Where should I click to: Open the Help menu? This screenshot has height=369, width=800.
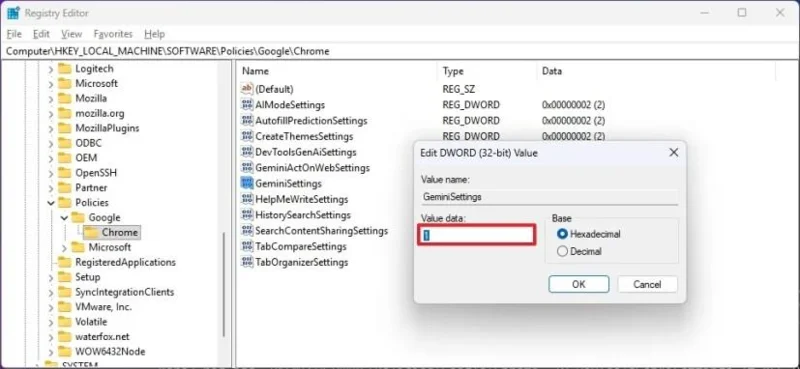coord(154,34)
